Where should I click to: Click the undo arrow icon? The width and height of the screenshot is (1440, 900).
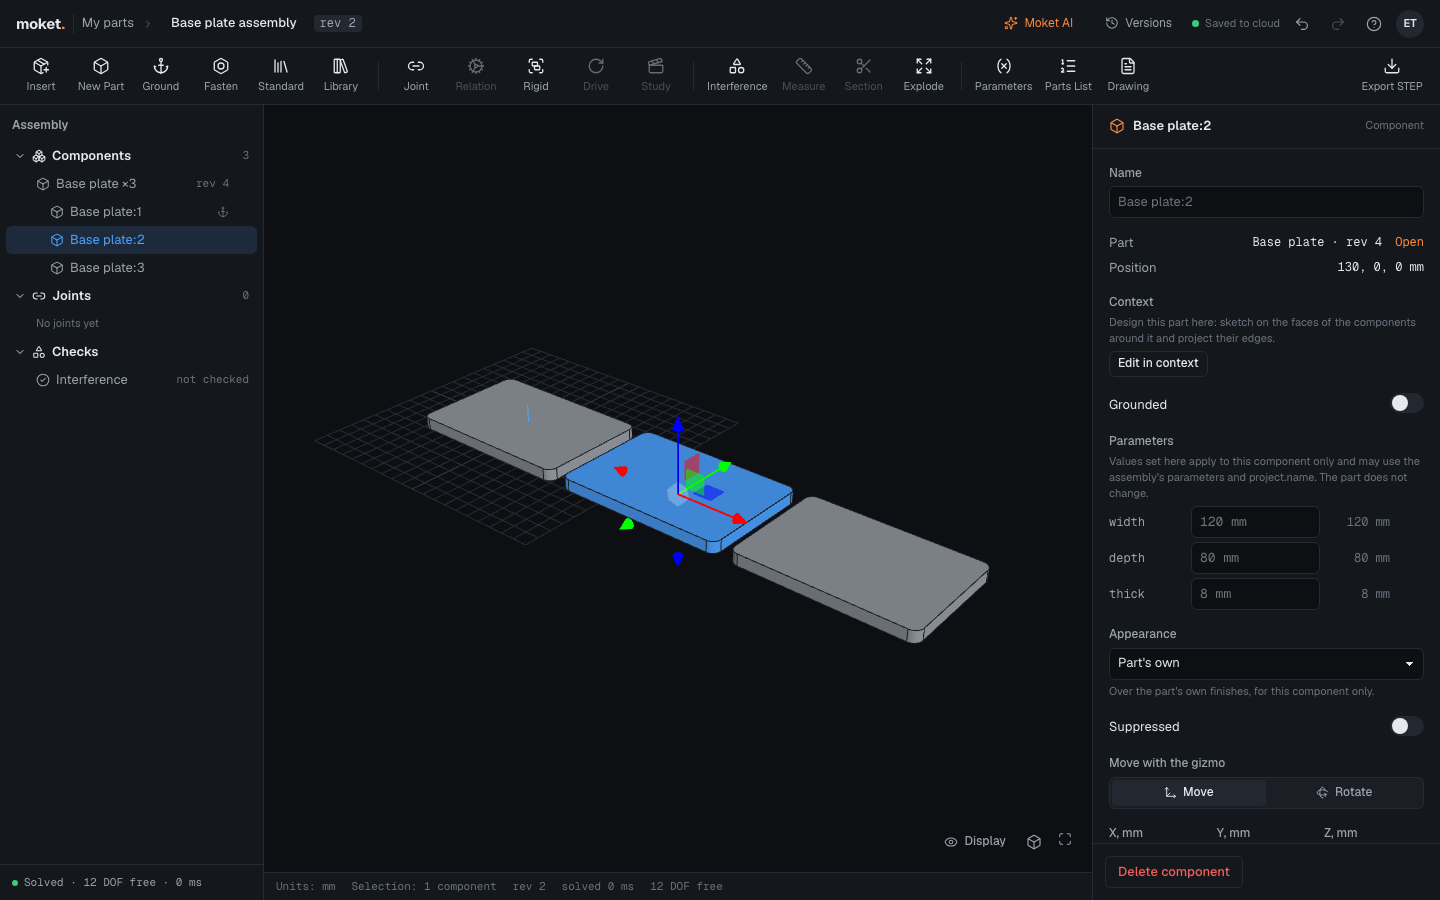1302,24
